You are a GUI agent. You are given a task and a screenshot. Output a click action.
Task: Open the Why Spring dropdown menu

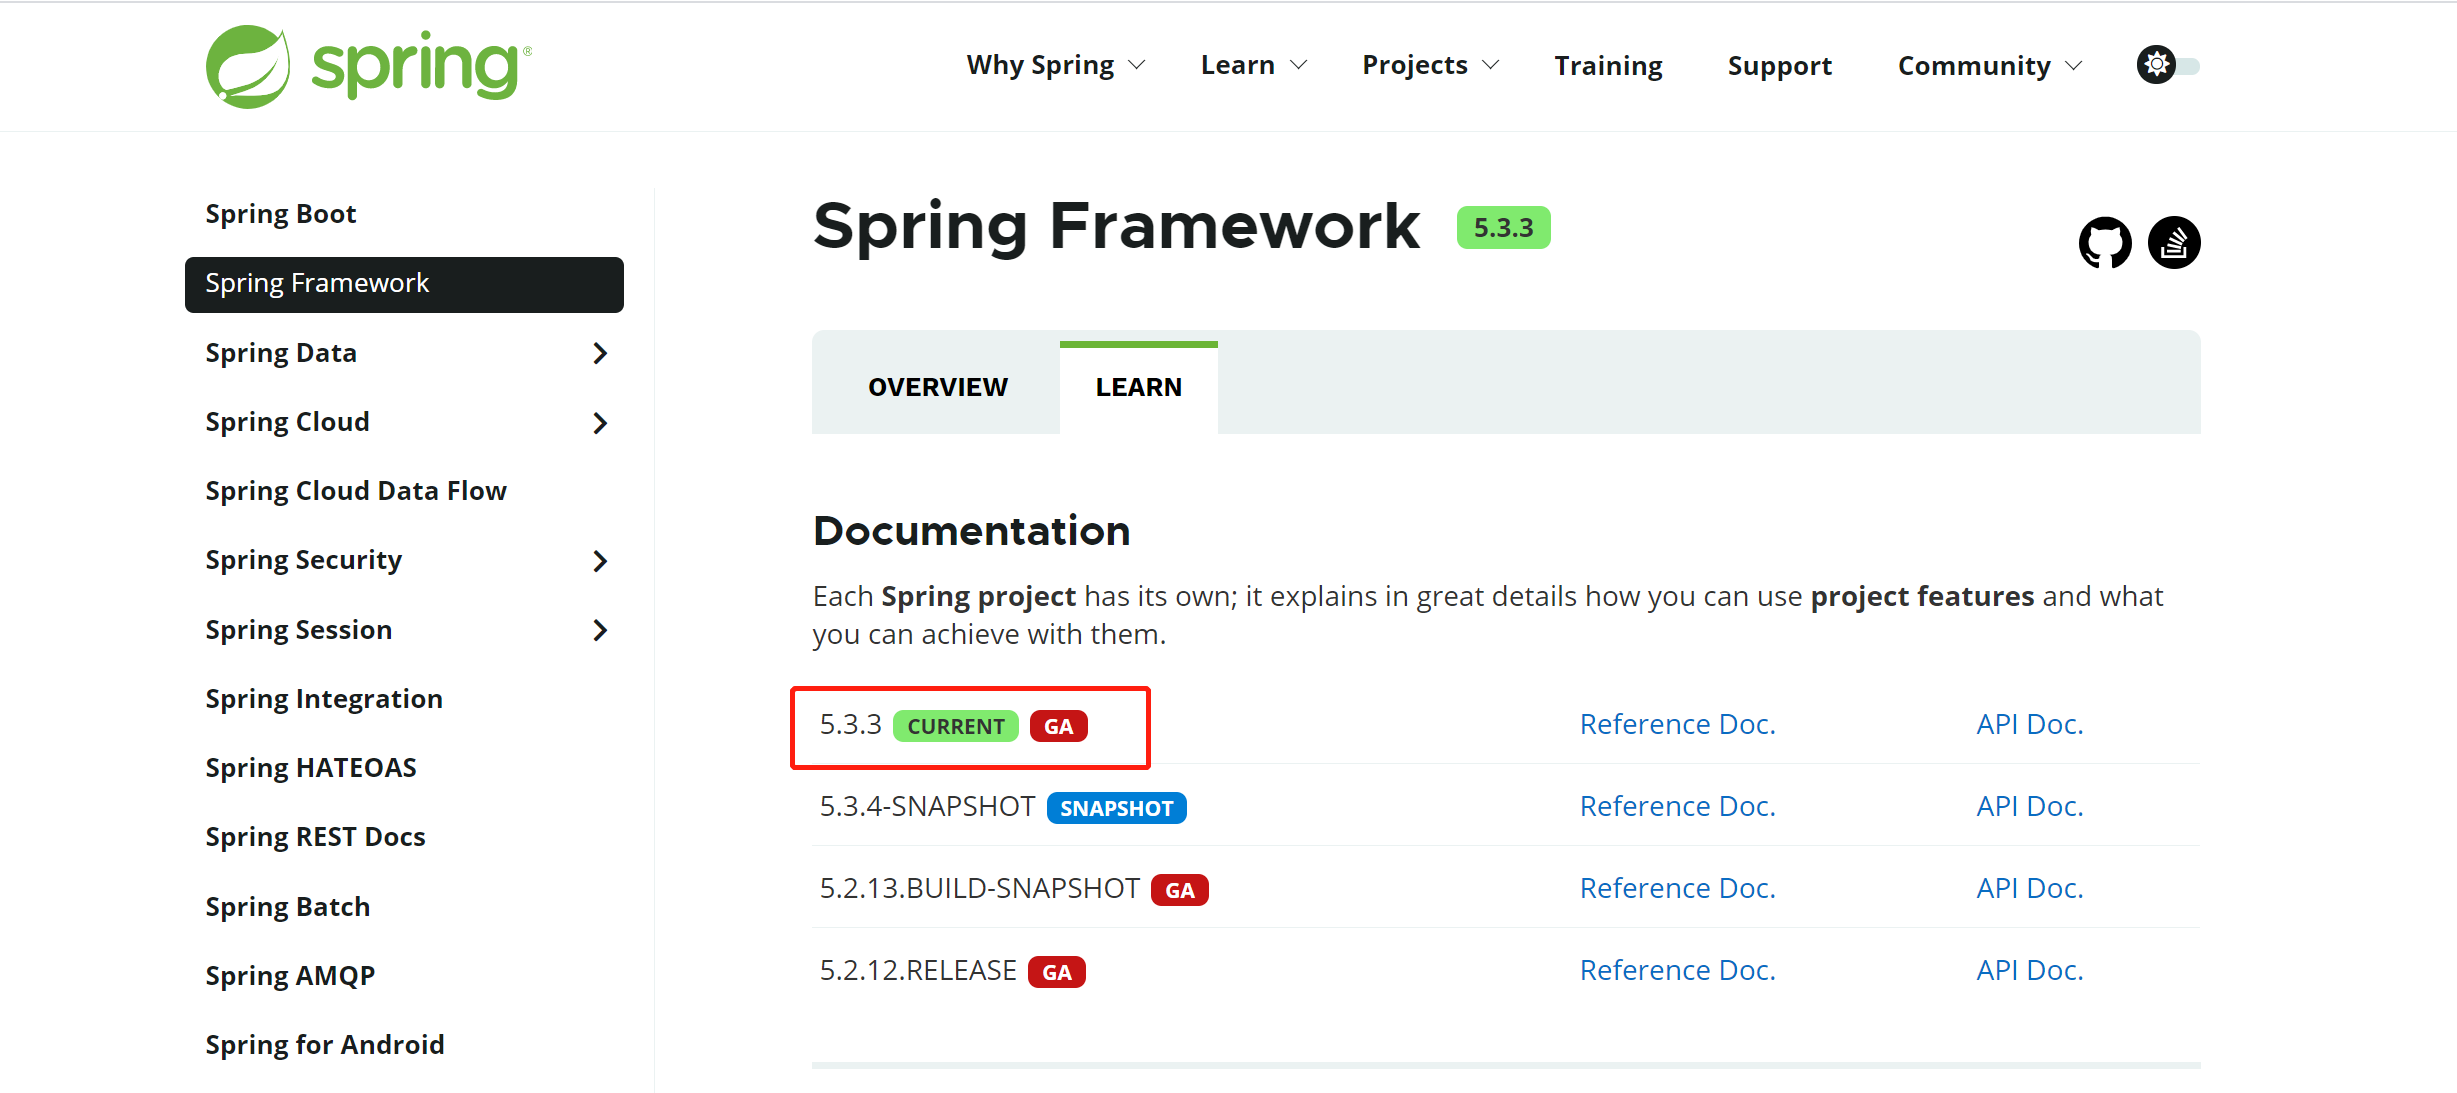point(1055,66)
